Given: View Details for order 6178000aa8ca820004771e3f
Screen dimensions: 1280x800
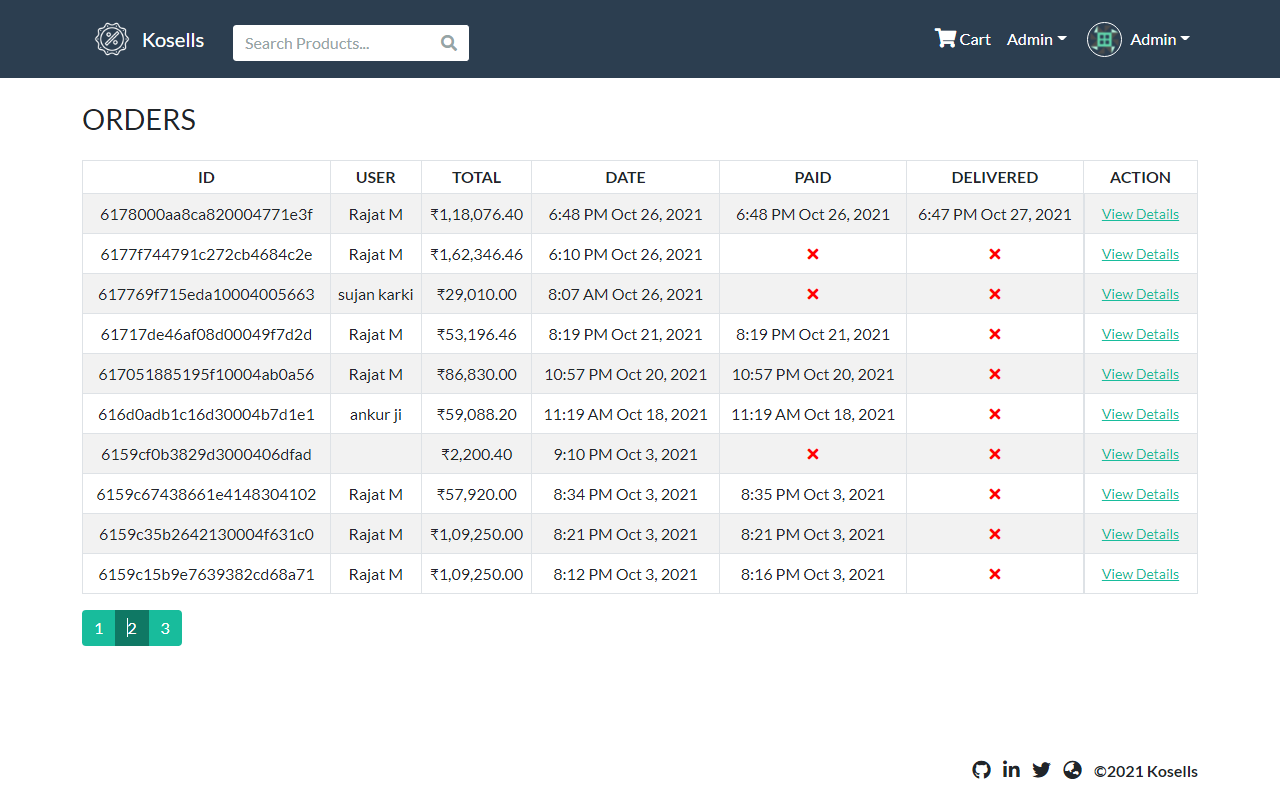Looking at the screenshot, I should tap(1140, 214).
